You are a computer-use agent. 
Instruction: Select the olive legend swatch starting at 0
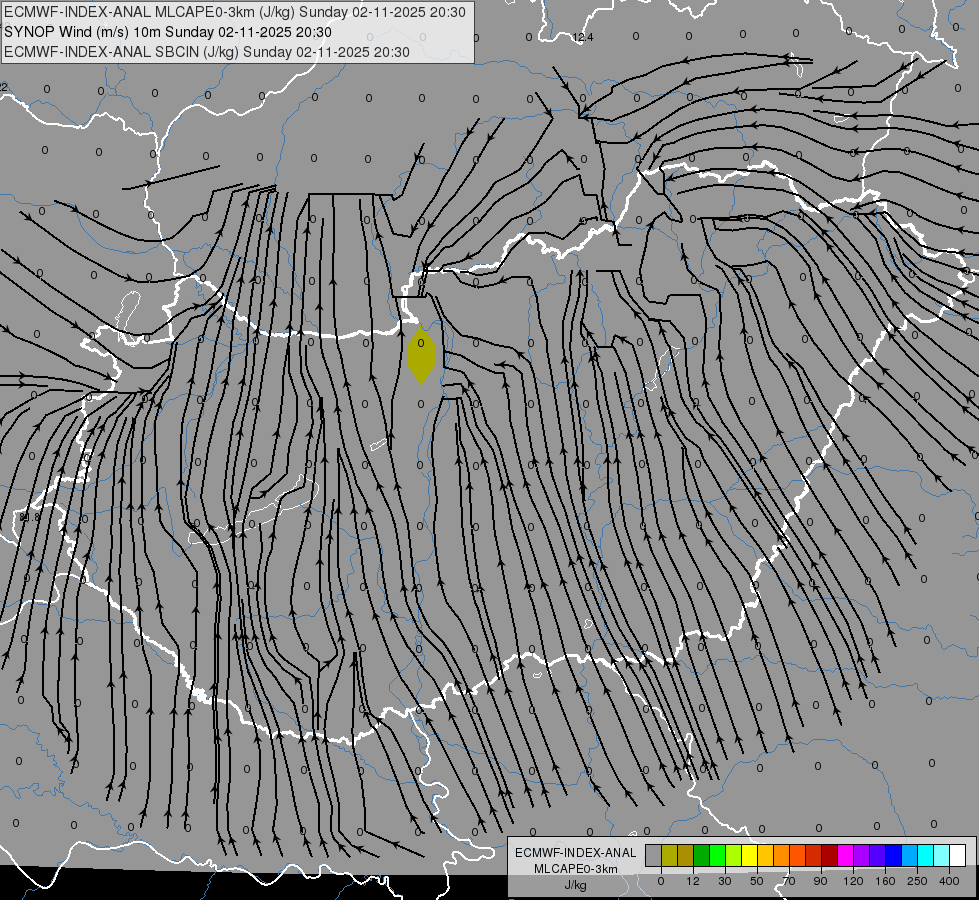click(x=669, y=855)
